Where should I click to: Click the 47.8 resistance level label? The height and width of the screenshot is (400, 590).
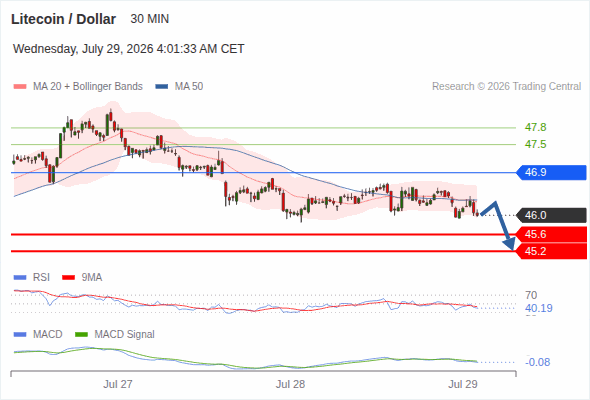[x=535, y=128]
